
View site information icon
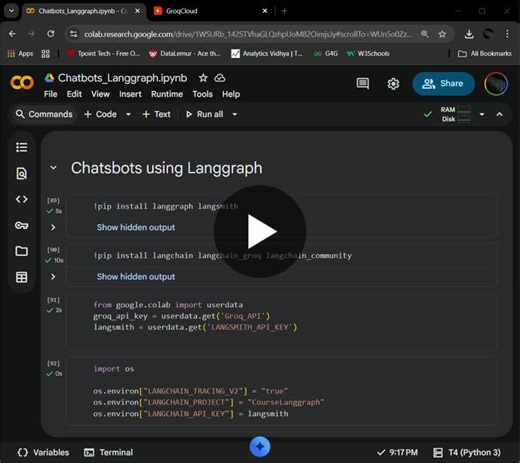(74, 34)
